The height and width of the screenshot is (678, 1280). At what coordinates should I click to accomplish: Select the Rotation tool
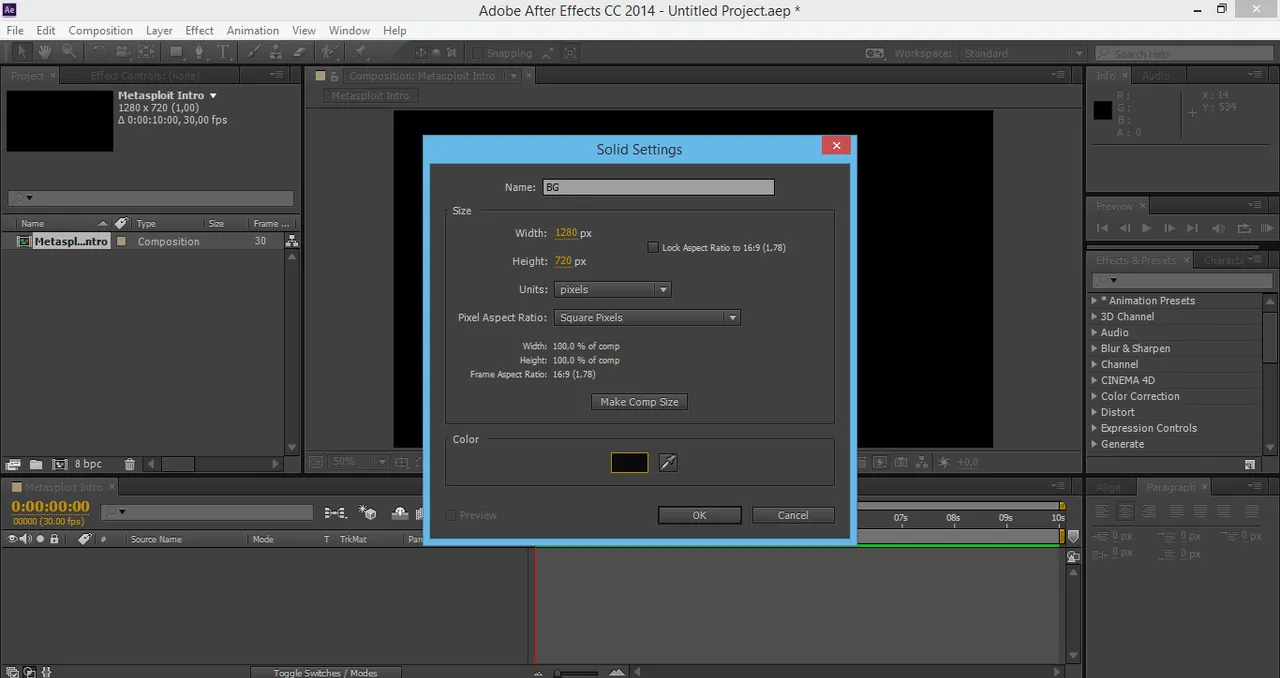100,52
